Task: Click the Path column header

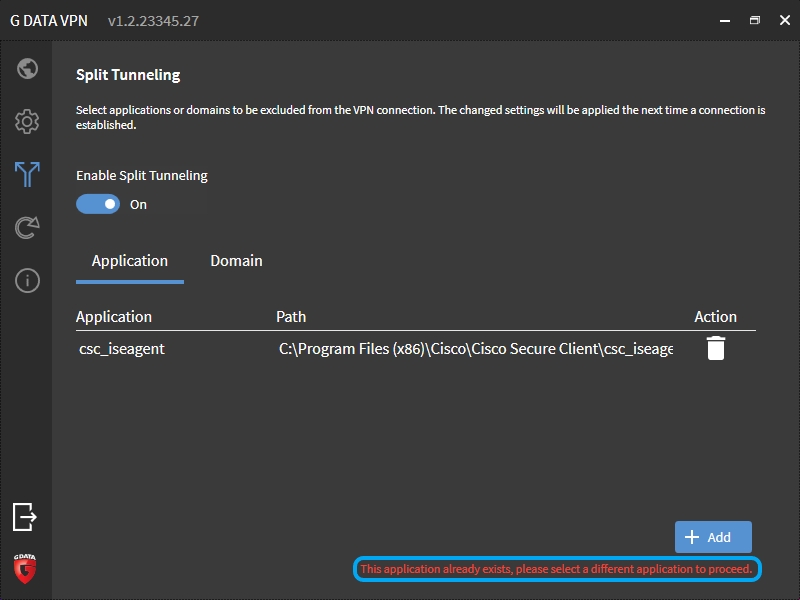Action: (291, 317)
